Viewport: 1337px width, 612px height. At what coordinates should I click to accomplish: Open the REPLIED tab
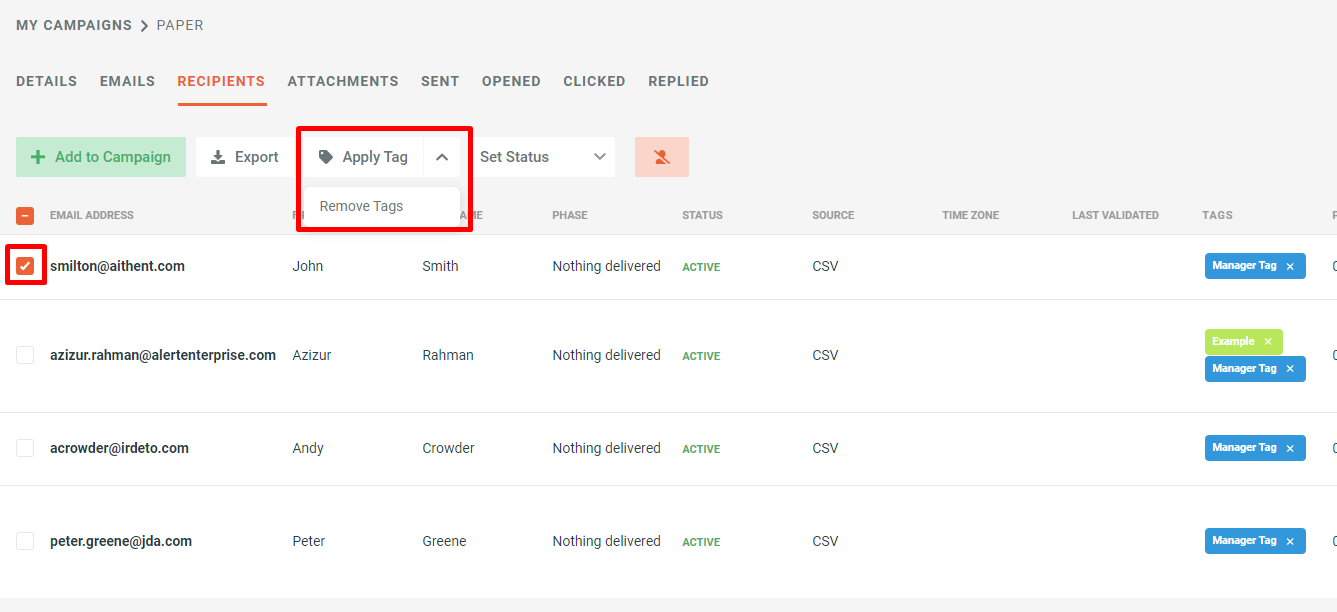(x=678, y=81)
